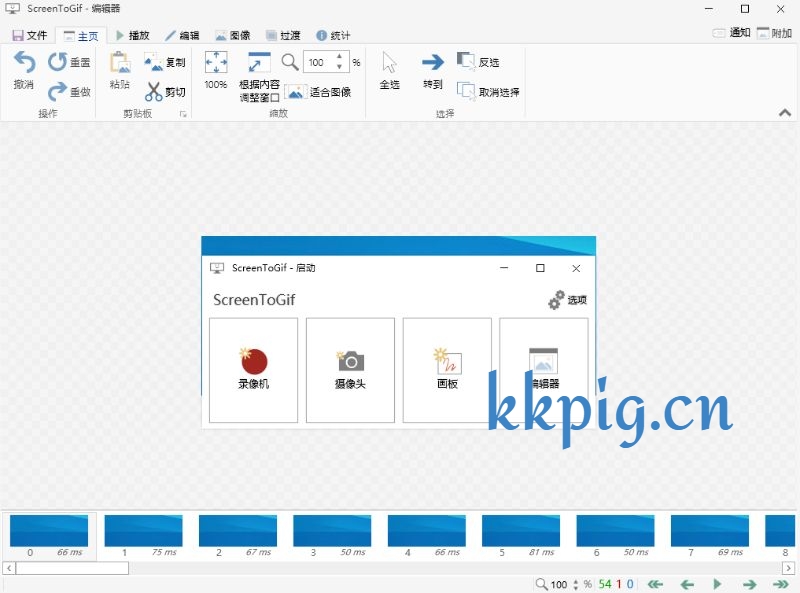Clear selection with 取消选择
This screenshot has height=593, width=800.
(x=488, y=92)
